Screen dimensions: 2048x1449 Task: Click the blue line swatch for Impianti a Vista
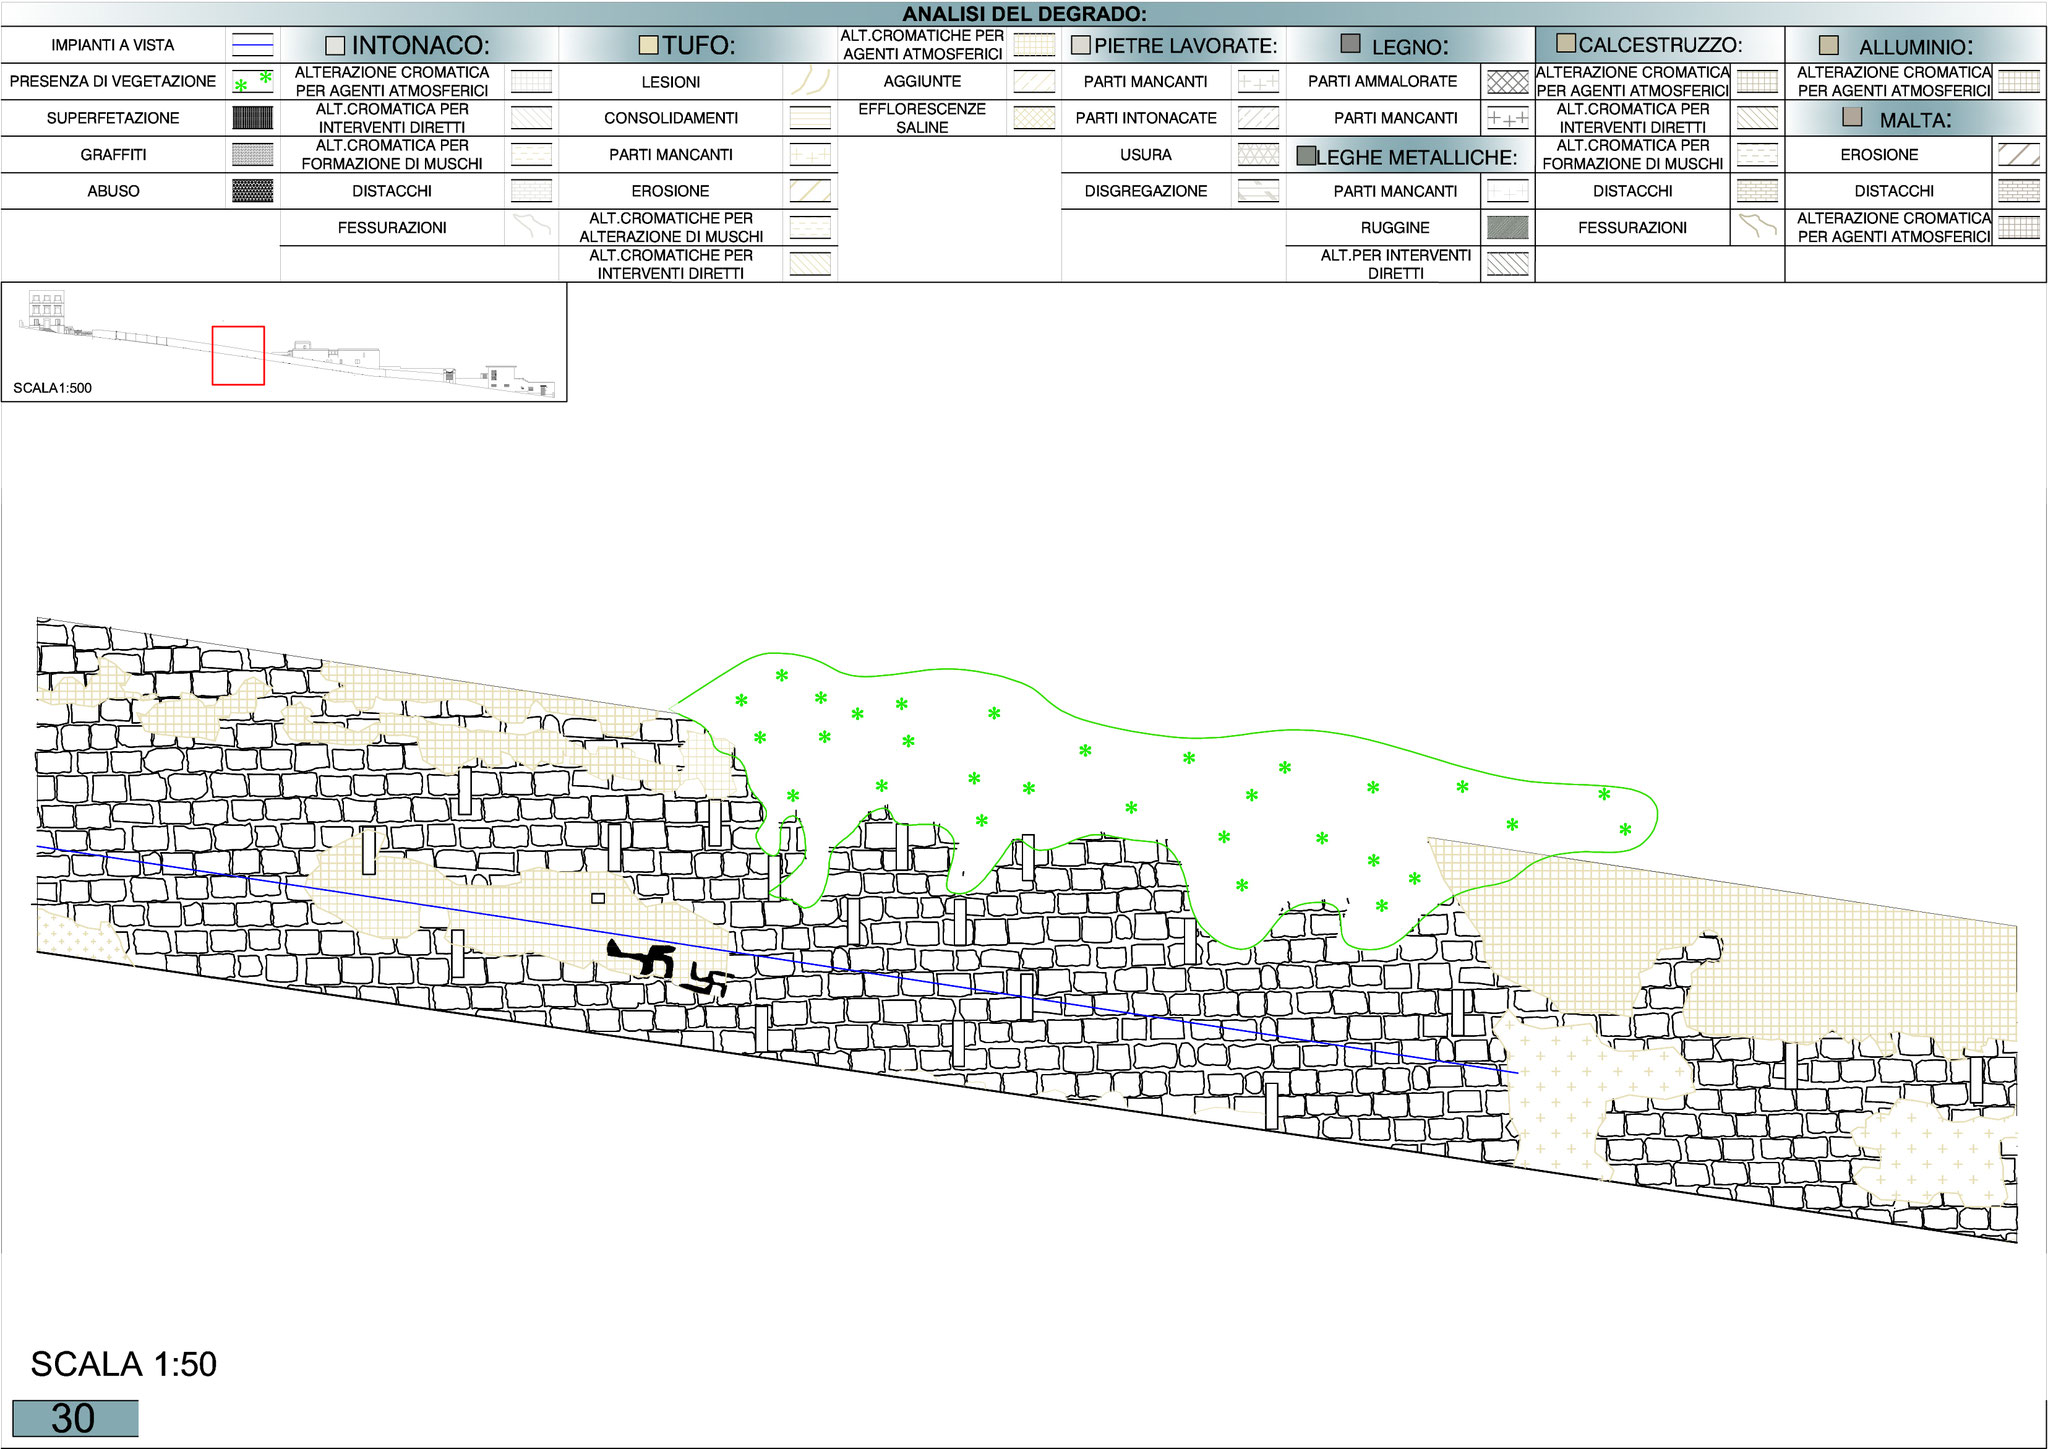click(x=252, y=45)
